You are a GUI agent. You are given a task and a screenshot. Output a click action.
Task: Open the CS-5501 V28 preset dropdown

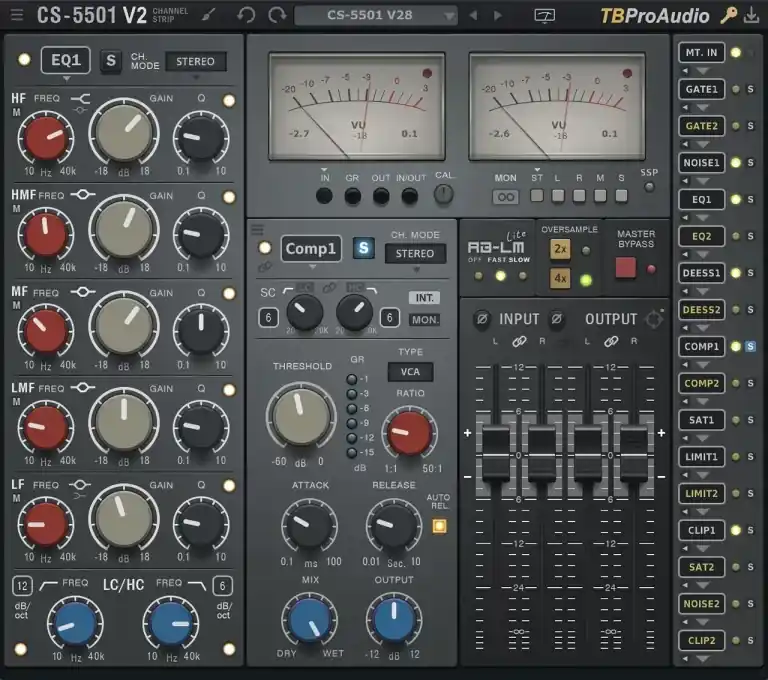376,16
